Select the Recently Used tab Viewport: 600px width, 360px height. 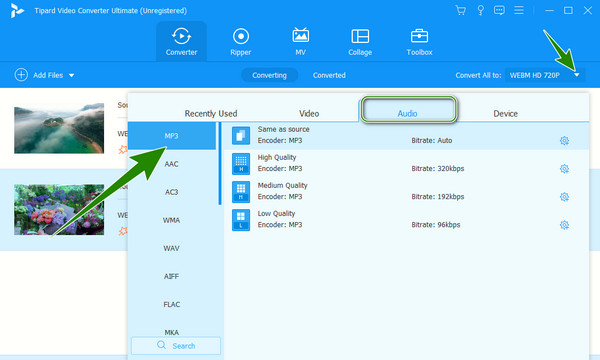click(211, 114)
